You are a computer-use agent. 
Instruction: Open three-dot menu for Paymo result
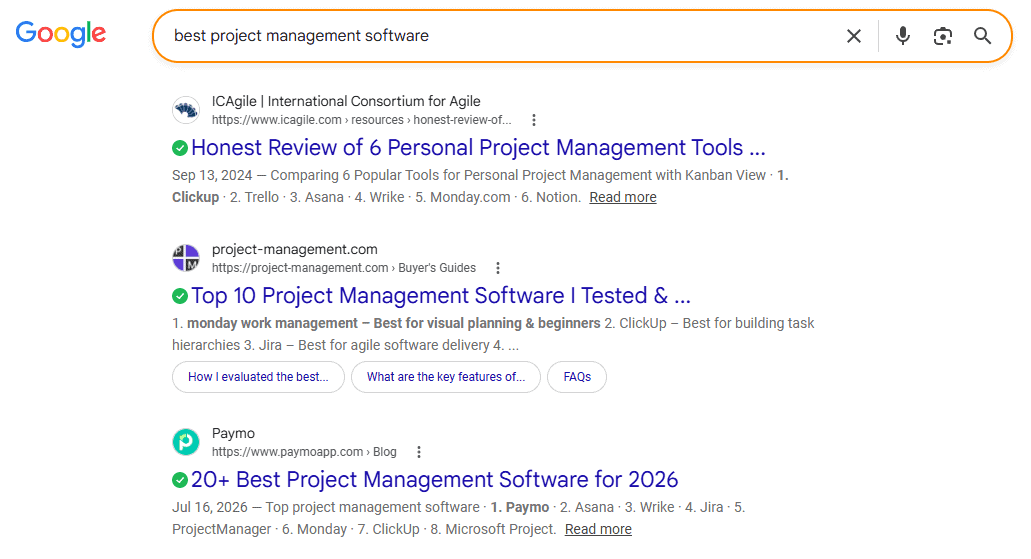pos(419,452)
